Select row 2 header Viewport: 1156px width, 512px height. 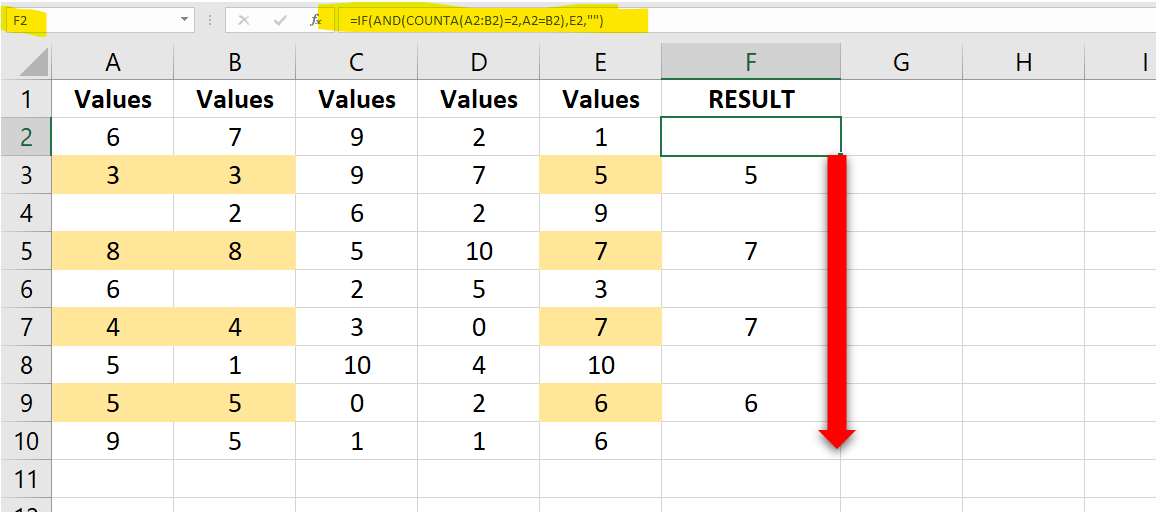[26, 136]
